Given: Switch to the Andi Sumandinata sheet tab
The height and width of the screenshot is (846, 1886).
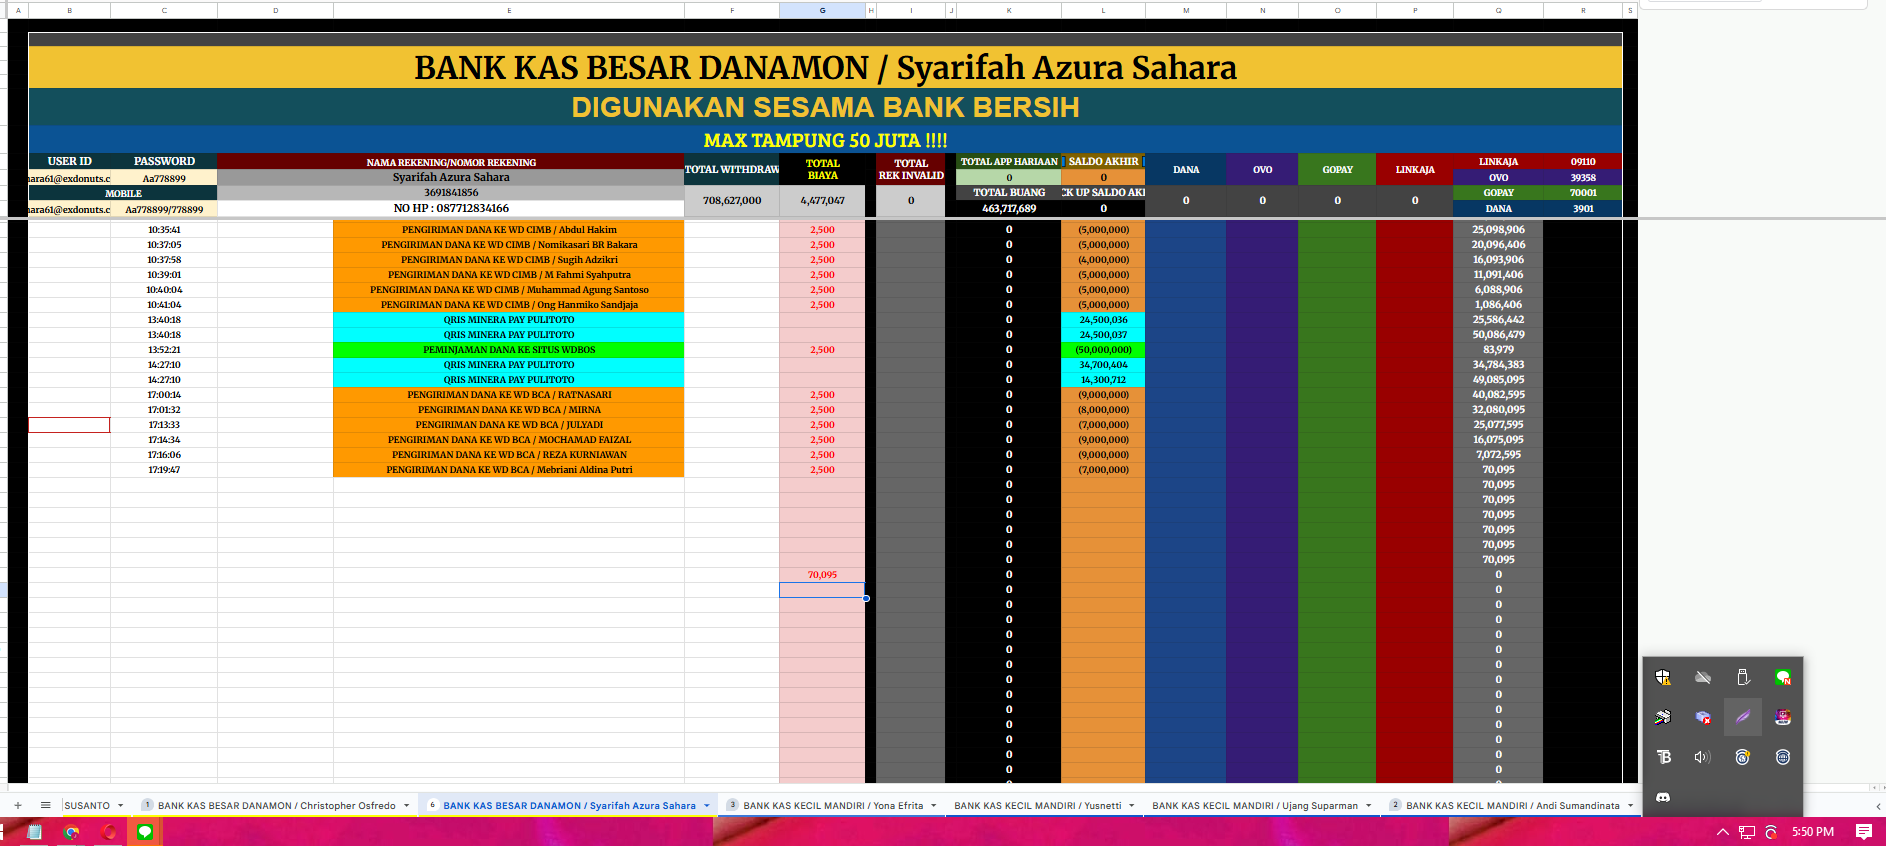Looking at the screenshot, I should [x=1513, y=805].
